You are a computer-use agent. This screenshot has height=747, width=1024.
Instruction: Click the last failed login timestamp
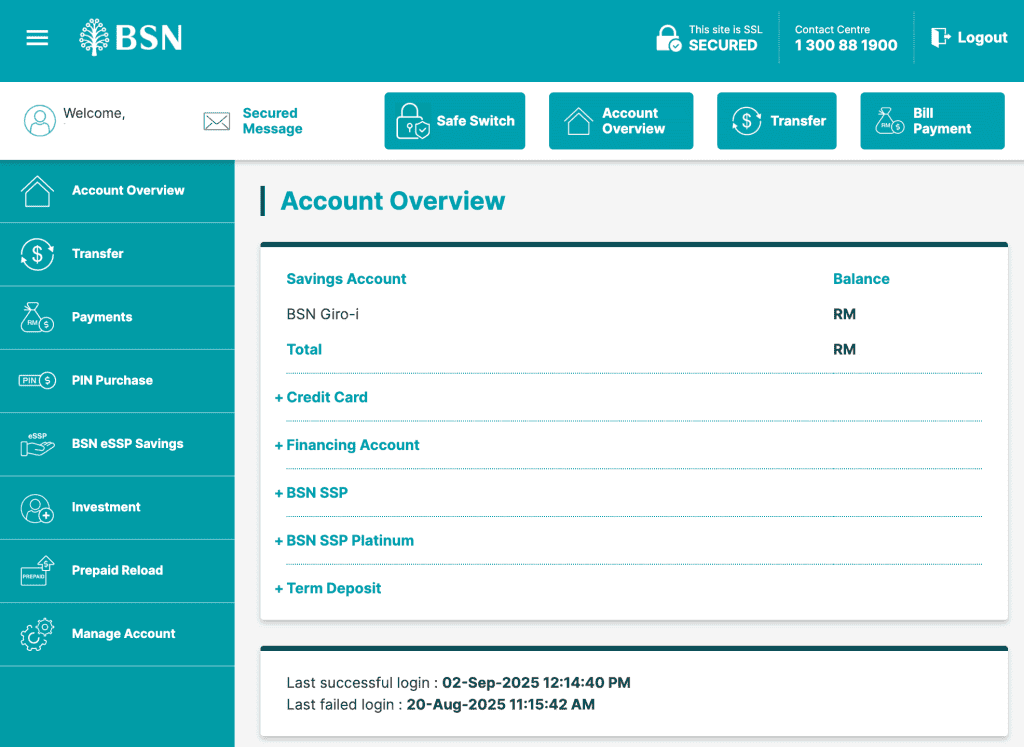click(x=500, y=705)
